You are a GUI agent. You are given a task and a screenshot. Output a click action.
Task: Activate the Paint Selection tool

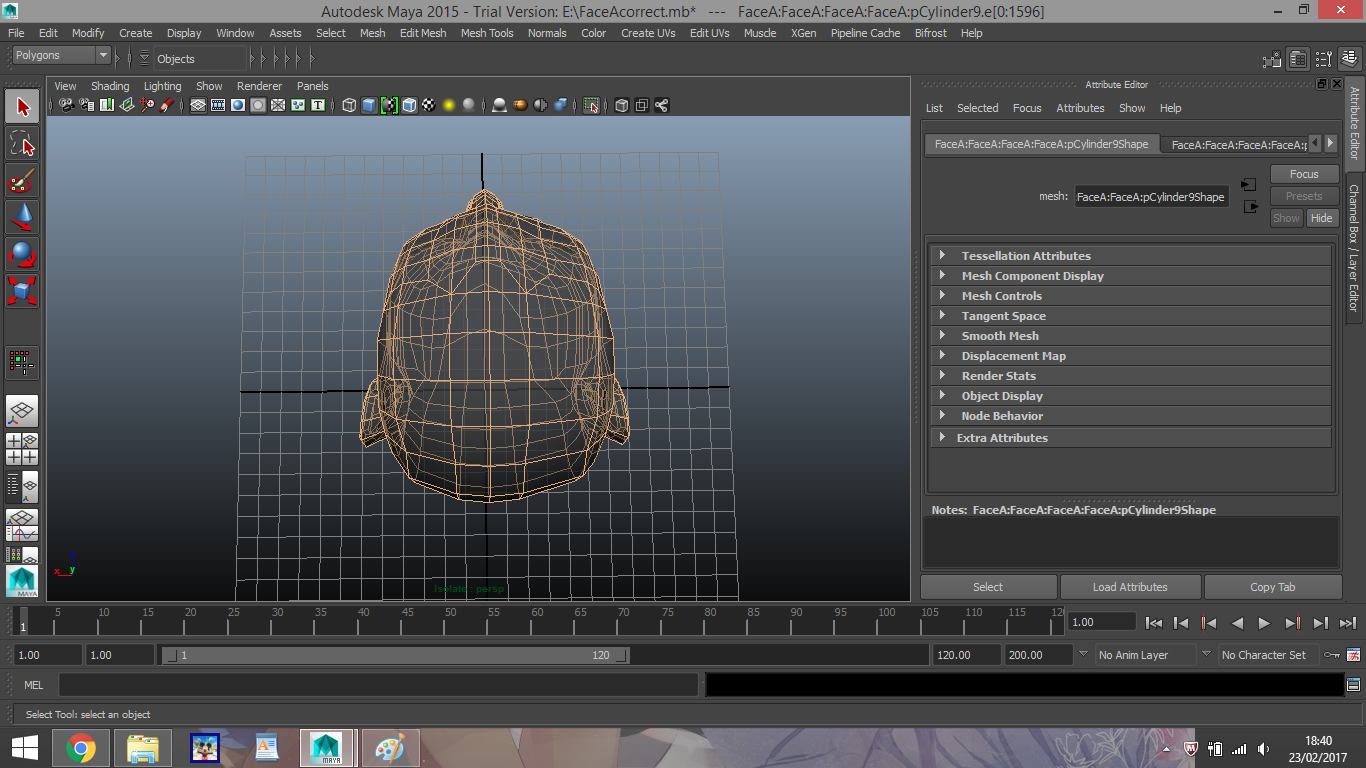[x=22, y=181]
